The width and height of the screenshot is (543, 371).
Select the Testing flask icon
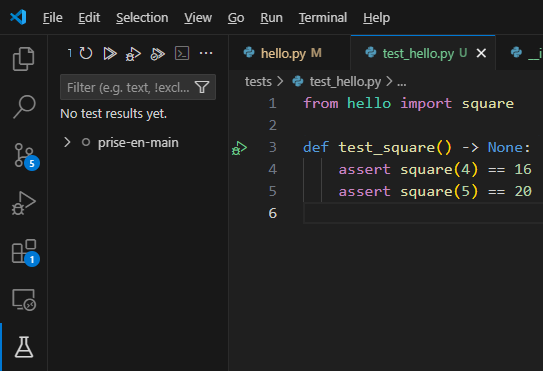(x=24, y=347)
